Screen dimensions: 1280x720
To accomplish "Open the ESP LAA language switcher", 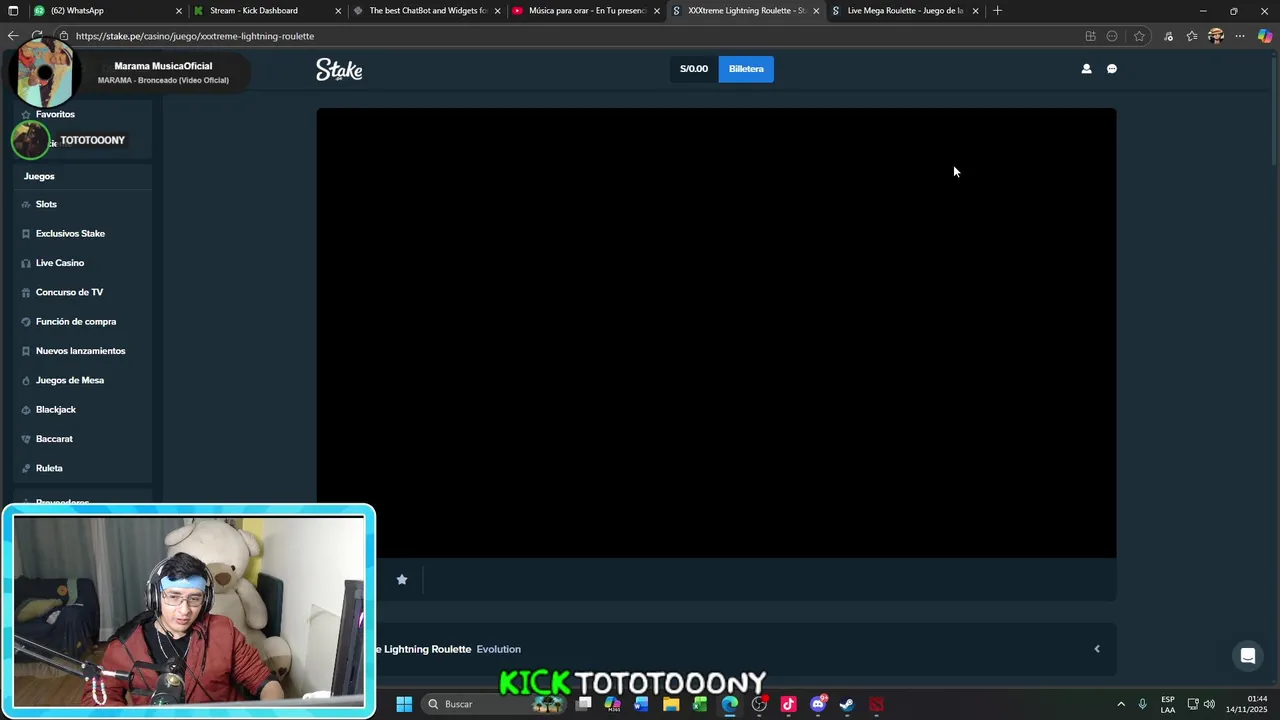I will click(x=1168, y=704).
